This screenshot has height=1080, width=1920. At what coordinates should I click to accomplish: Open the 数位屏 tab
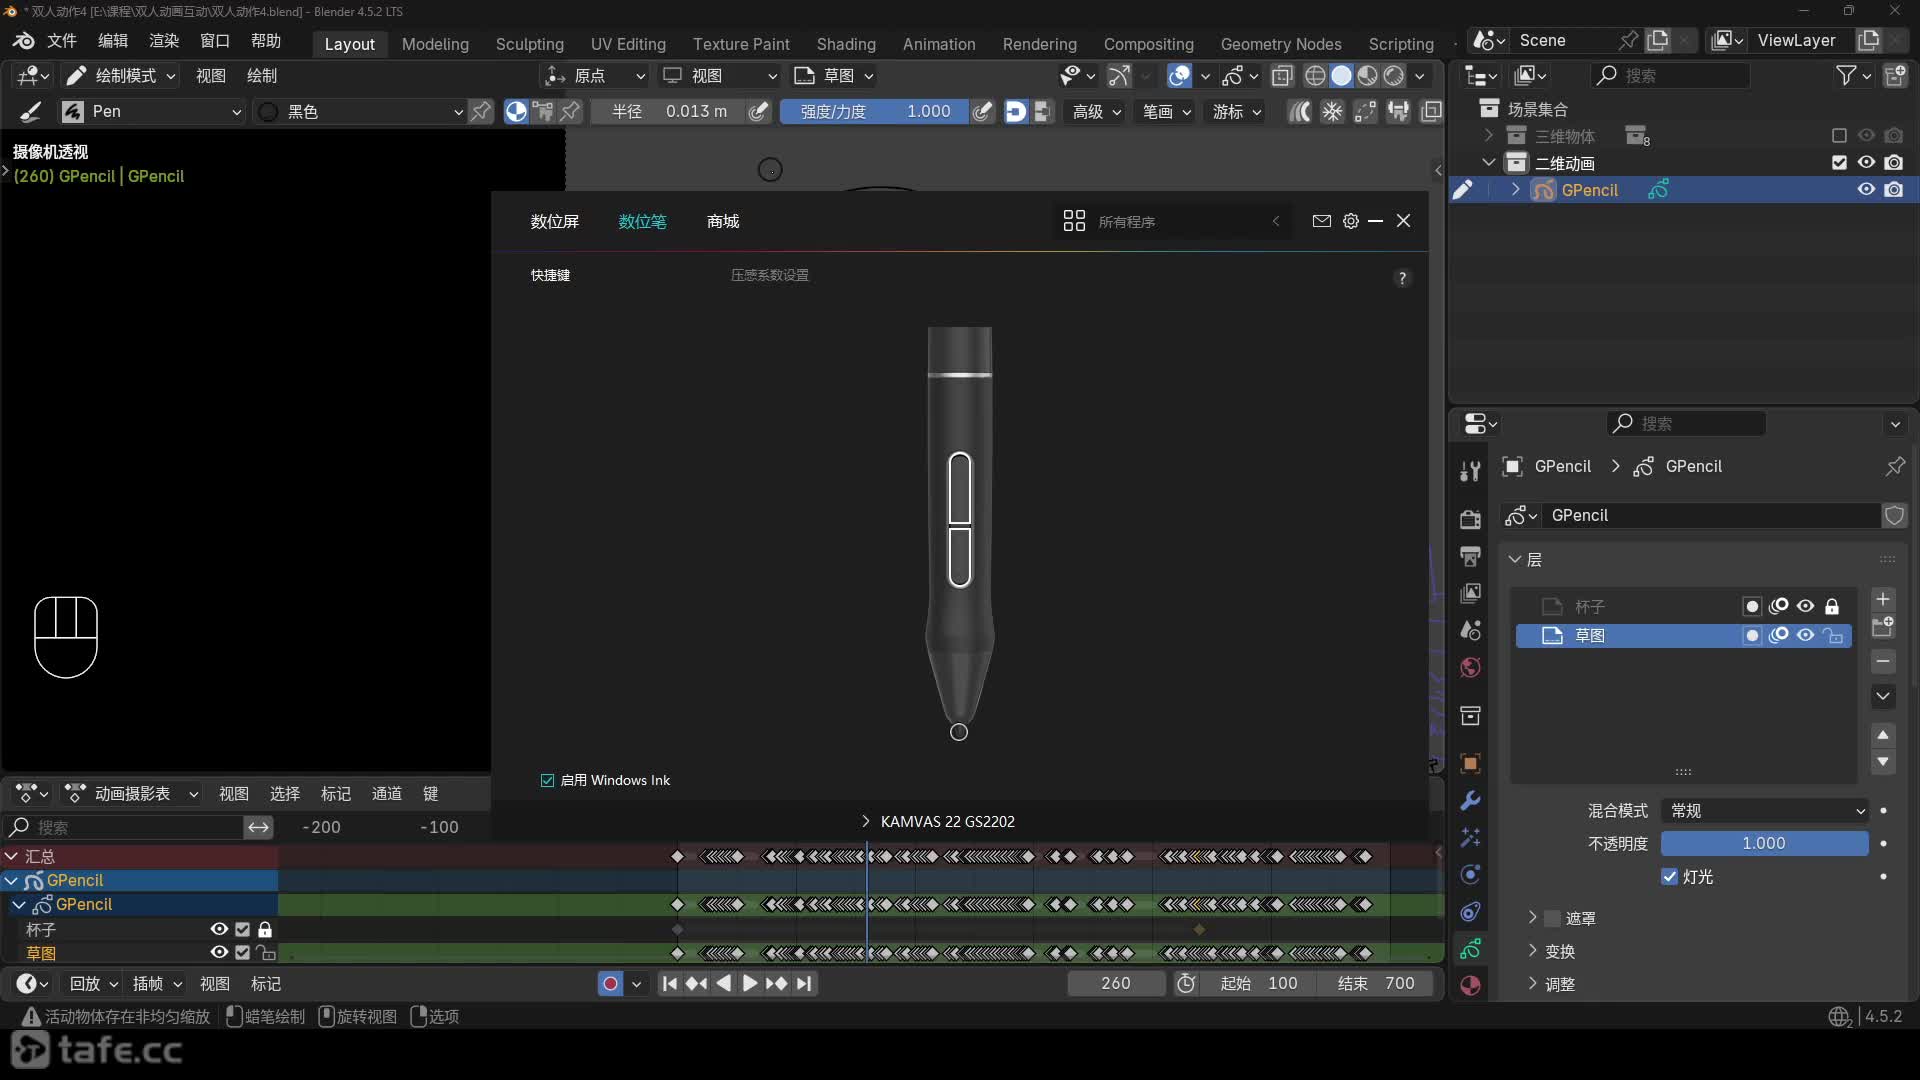[x=555, y=221]
